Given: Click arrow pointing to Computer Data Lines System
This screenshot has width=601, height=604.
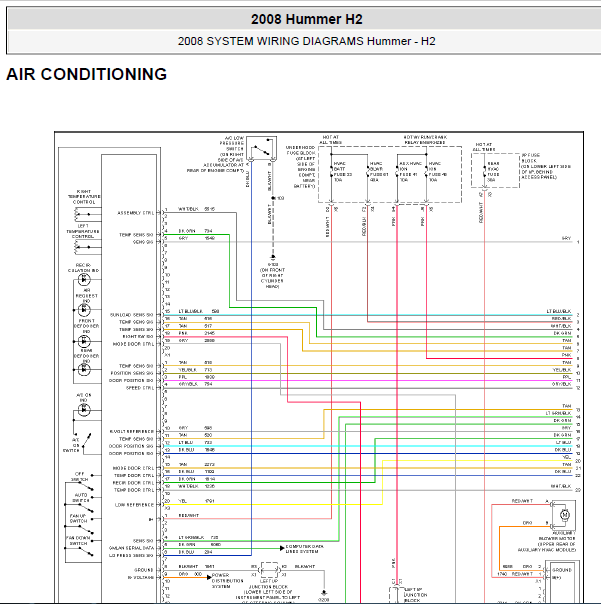Looking at the screenshot, I should [282, 548].
